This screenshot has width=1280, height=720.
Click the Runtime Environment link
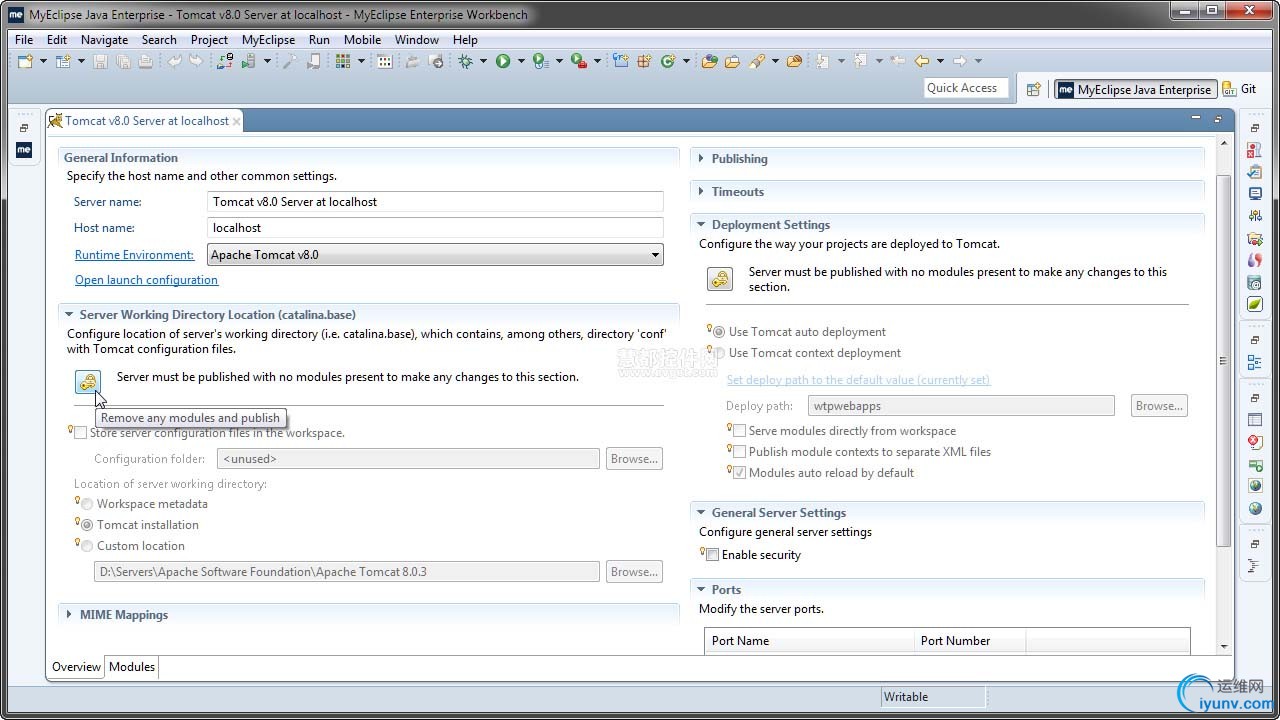134,255
